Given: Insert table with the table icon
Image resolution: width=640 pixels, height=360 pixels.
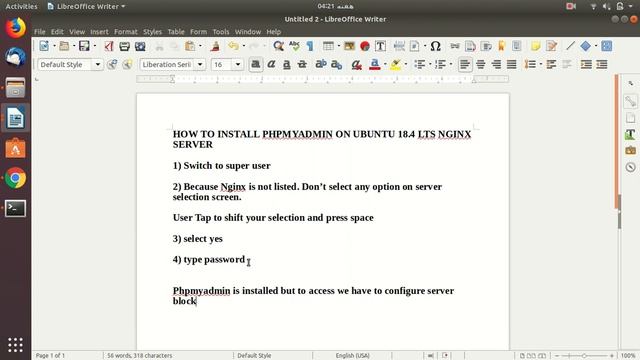Looking at the screenshot, I should [328, 46].
